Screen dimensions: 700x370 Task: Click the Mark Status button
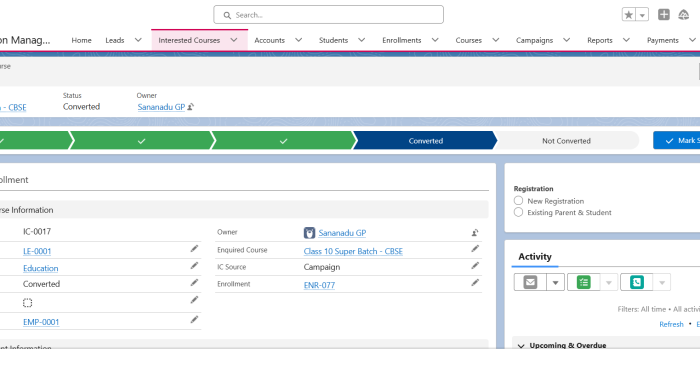[x=677, y=141]
